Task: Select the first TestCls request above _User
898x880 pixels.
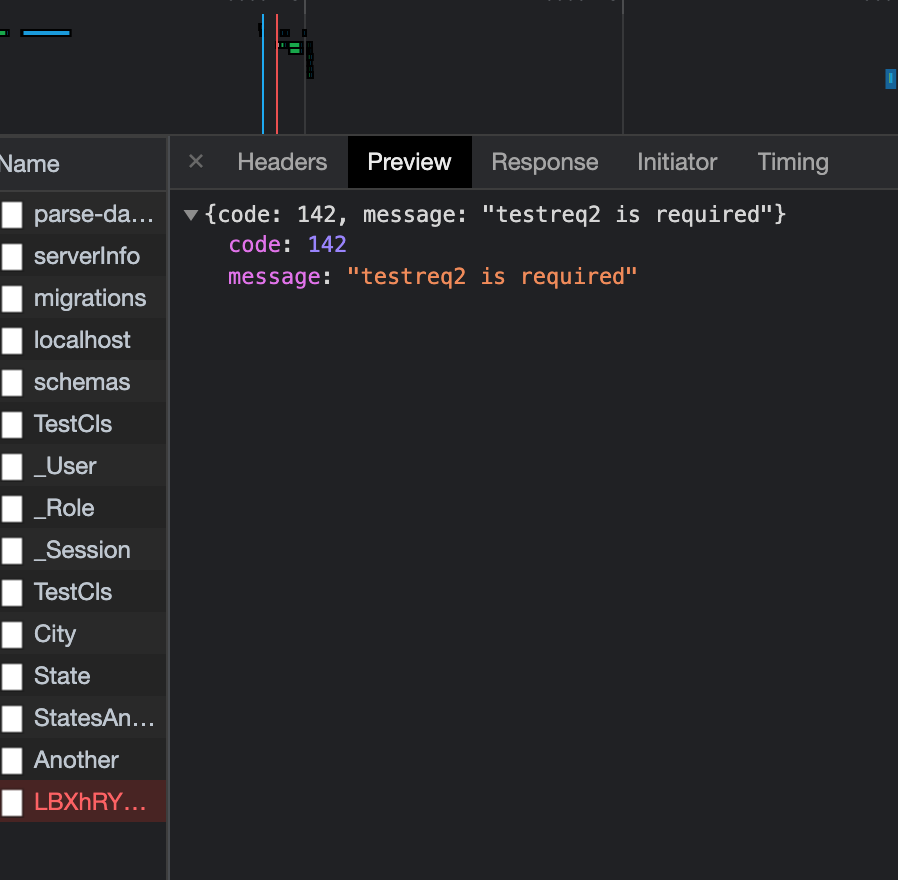Action: click(x=83, y=424)
